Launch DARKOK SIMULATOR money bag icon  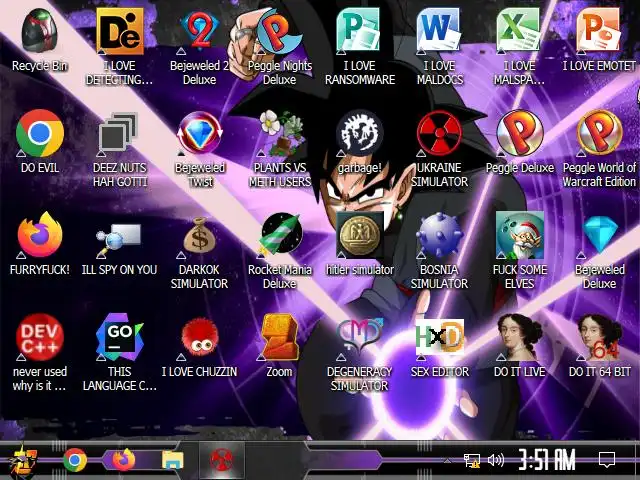(200, 236)
